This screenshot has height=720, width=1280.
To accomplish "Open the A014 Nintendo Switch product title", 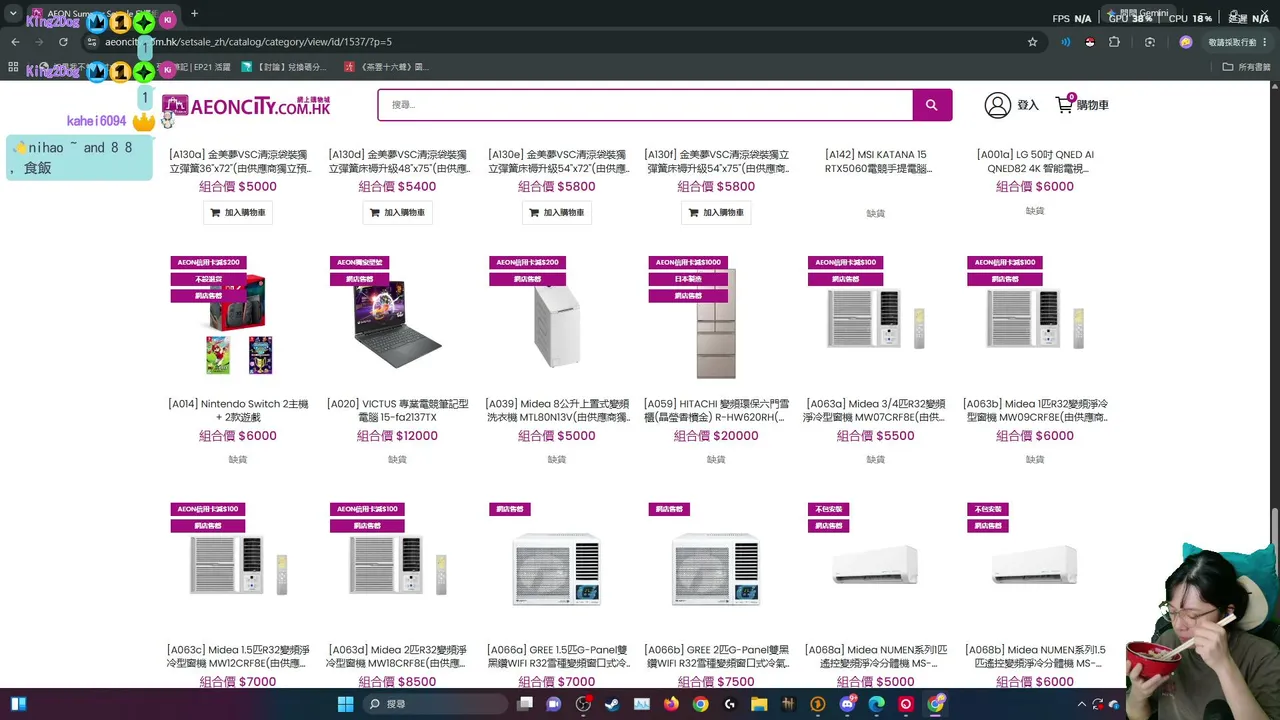I will [238, 410].
